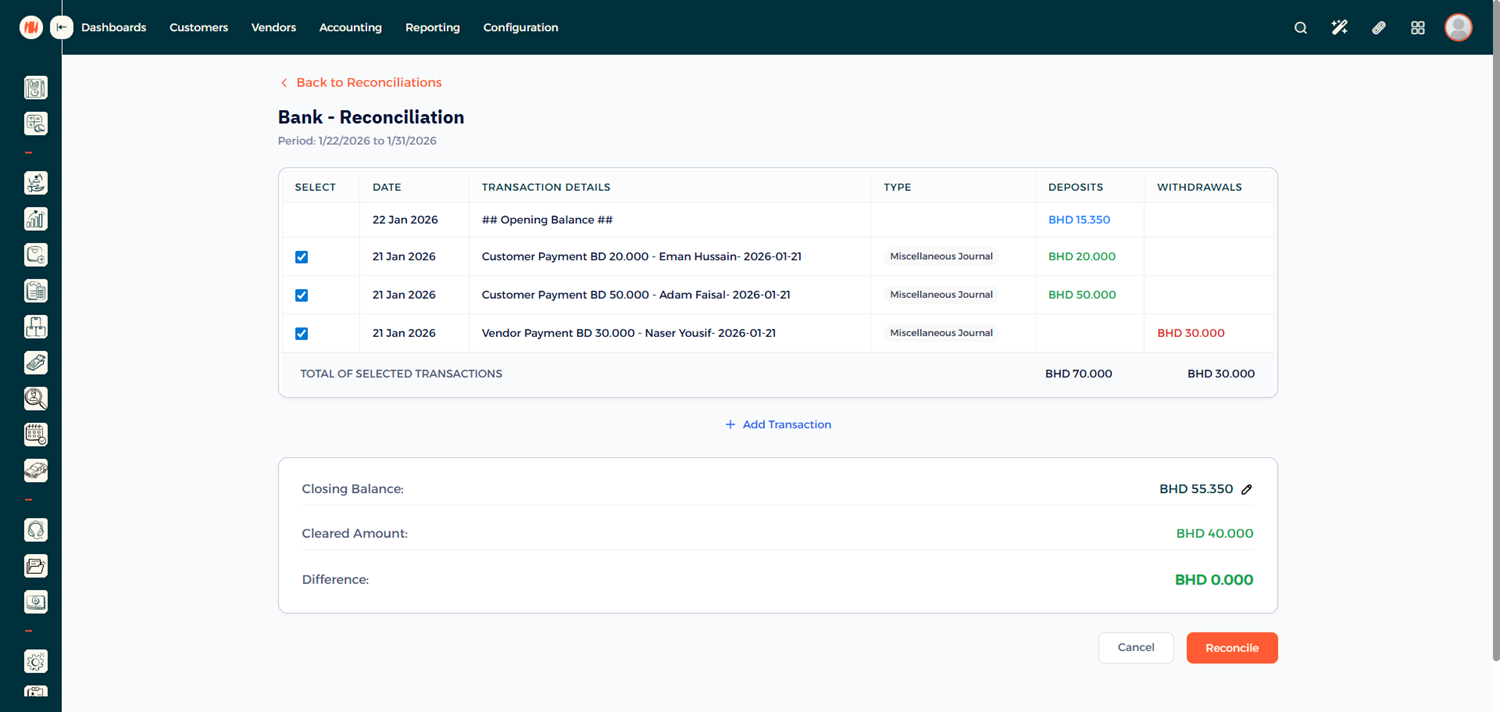
Task: Uncheck the Eman Hussain customer payment row
Action: (x=301, y=257)
